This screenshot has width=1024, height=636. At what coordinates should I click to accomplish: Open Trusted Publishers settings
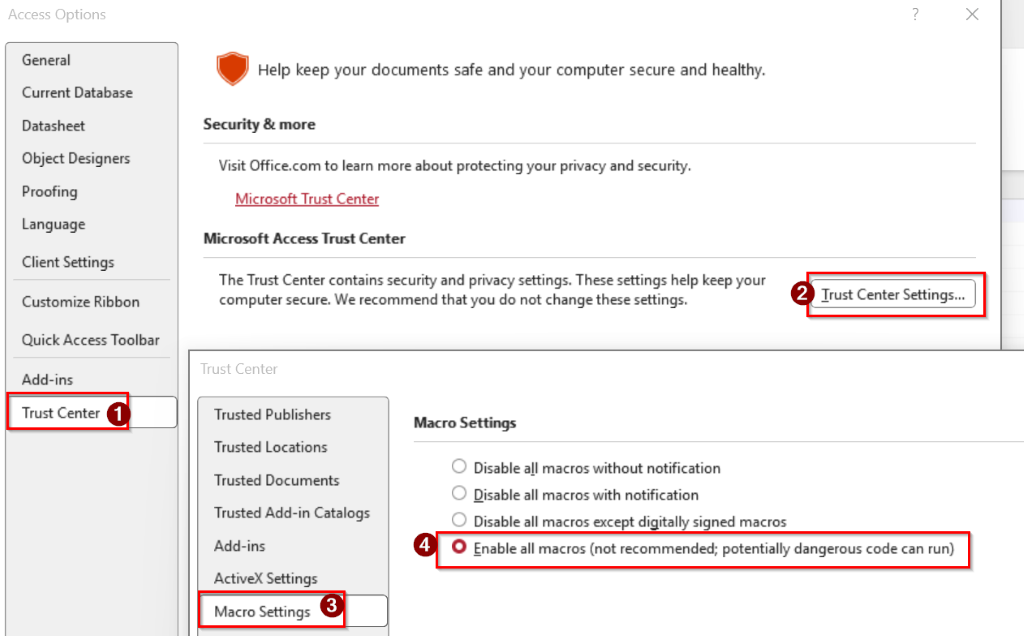pyautogui.click(x=272, y=414)
